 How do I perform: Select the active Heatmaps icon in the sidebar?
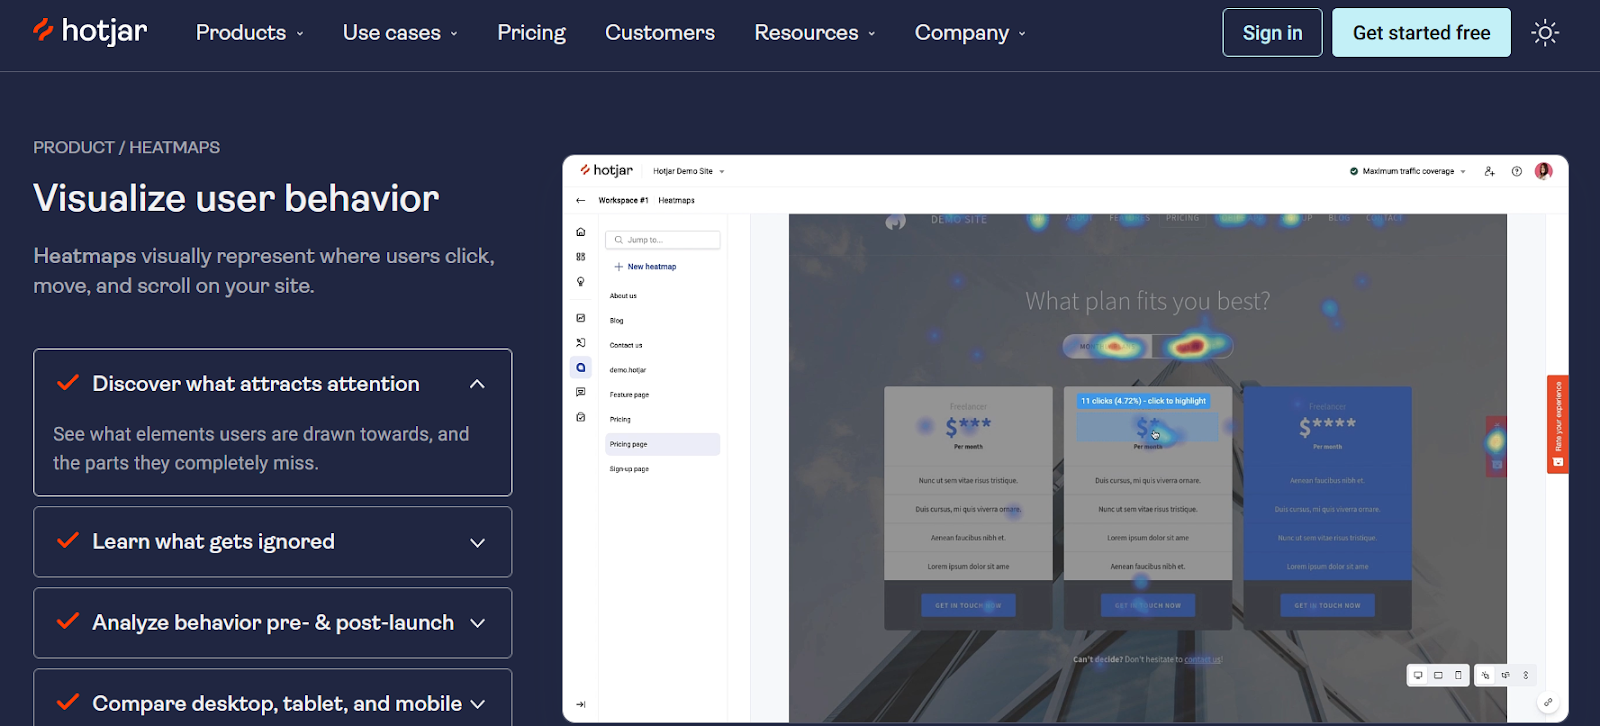(581, 368)
